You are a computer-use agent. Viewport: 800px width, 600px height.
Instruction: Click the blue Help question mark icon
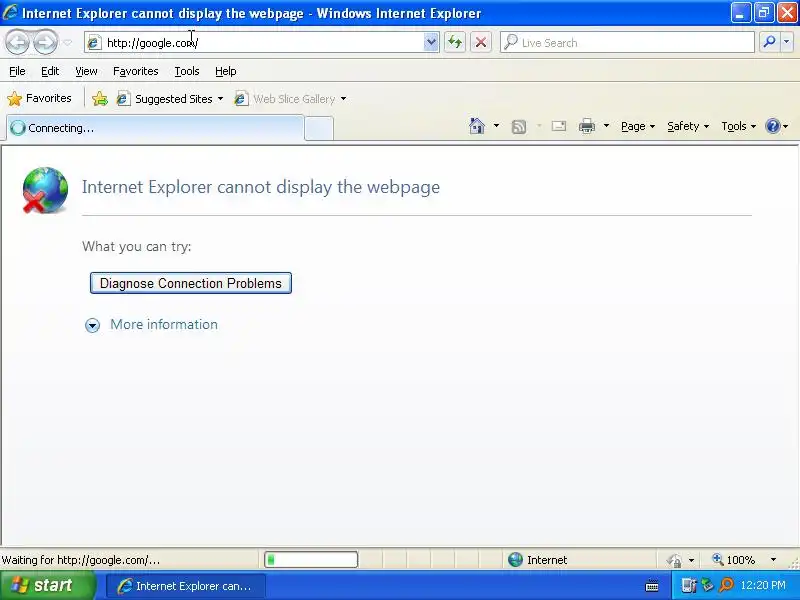(x=773, y=126)
